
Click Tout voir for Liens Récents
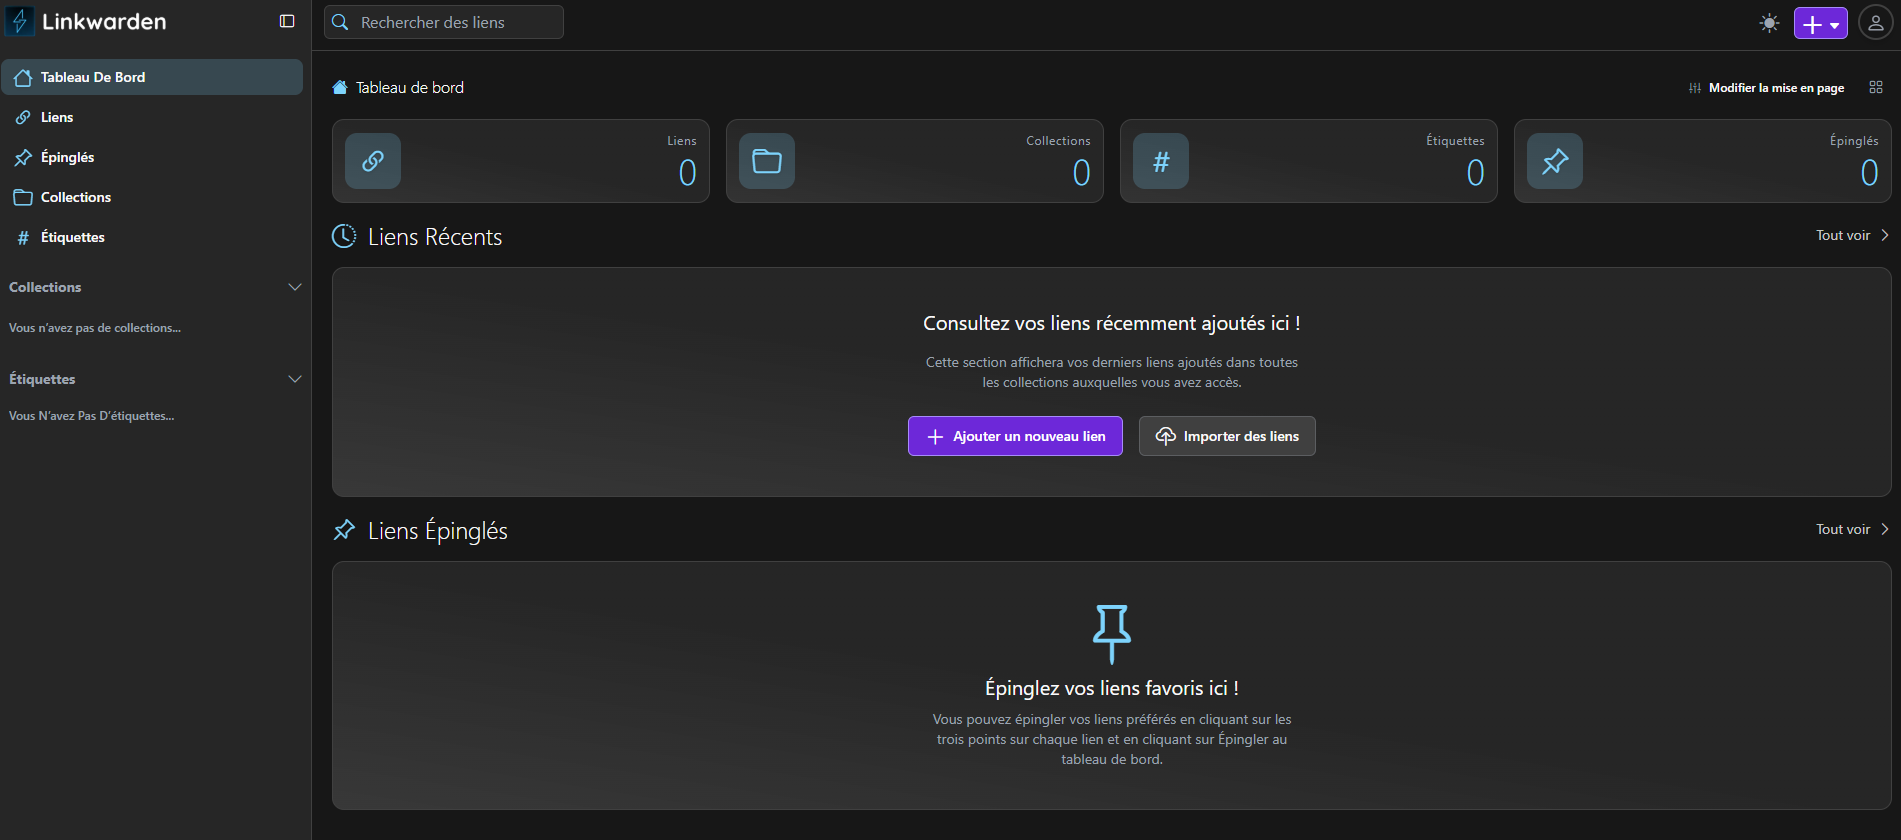point(1852,235)
